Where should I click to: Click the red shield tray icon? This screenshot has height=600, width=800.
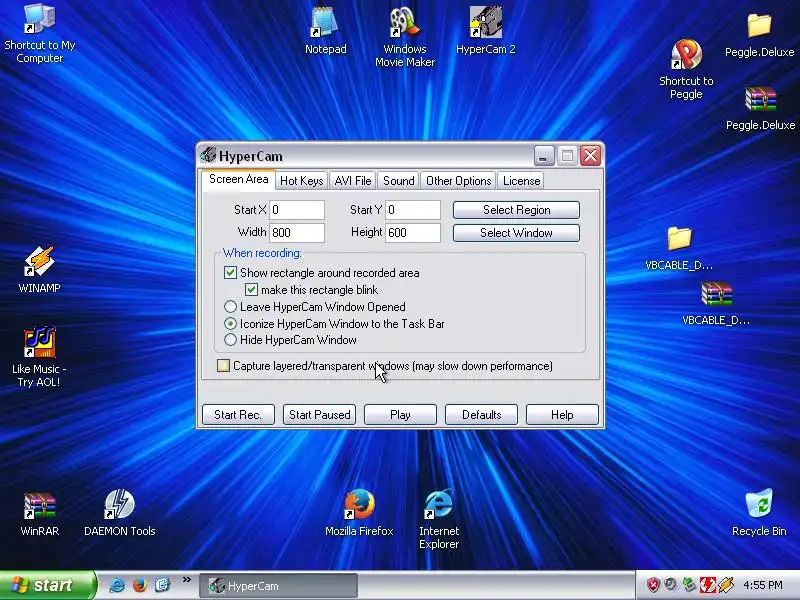coord(653,585)
